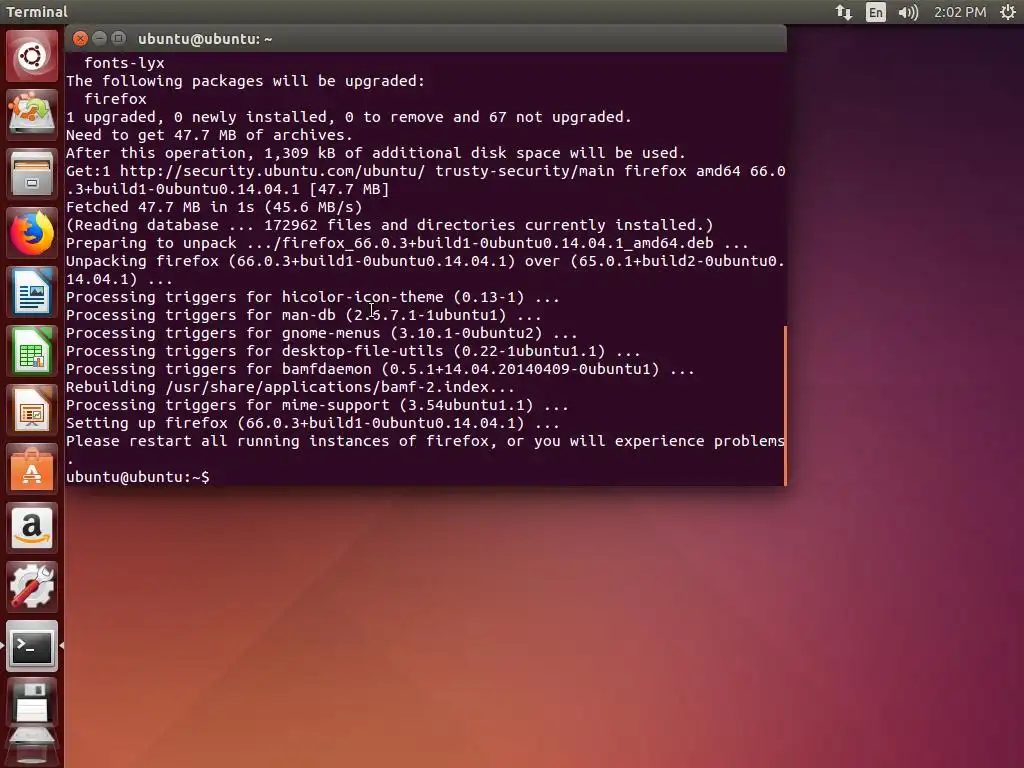Click the security.ubuntu.com URL in terminal output
The image size is (1024, 768).
click(272, 171)
